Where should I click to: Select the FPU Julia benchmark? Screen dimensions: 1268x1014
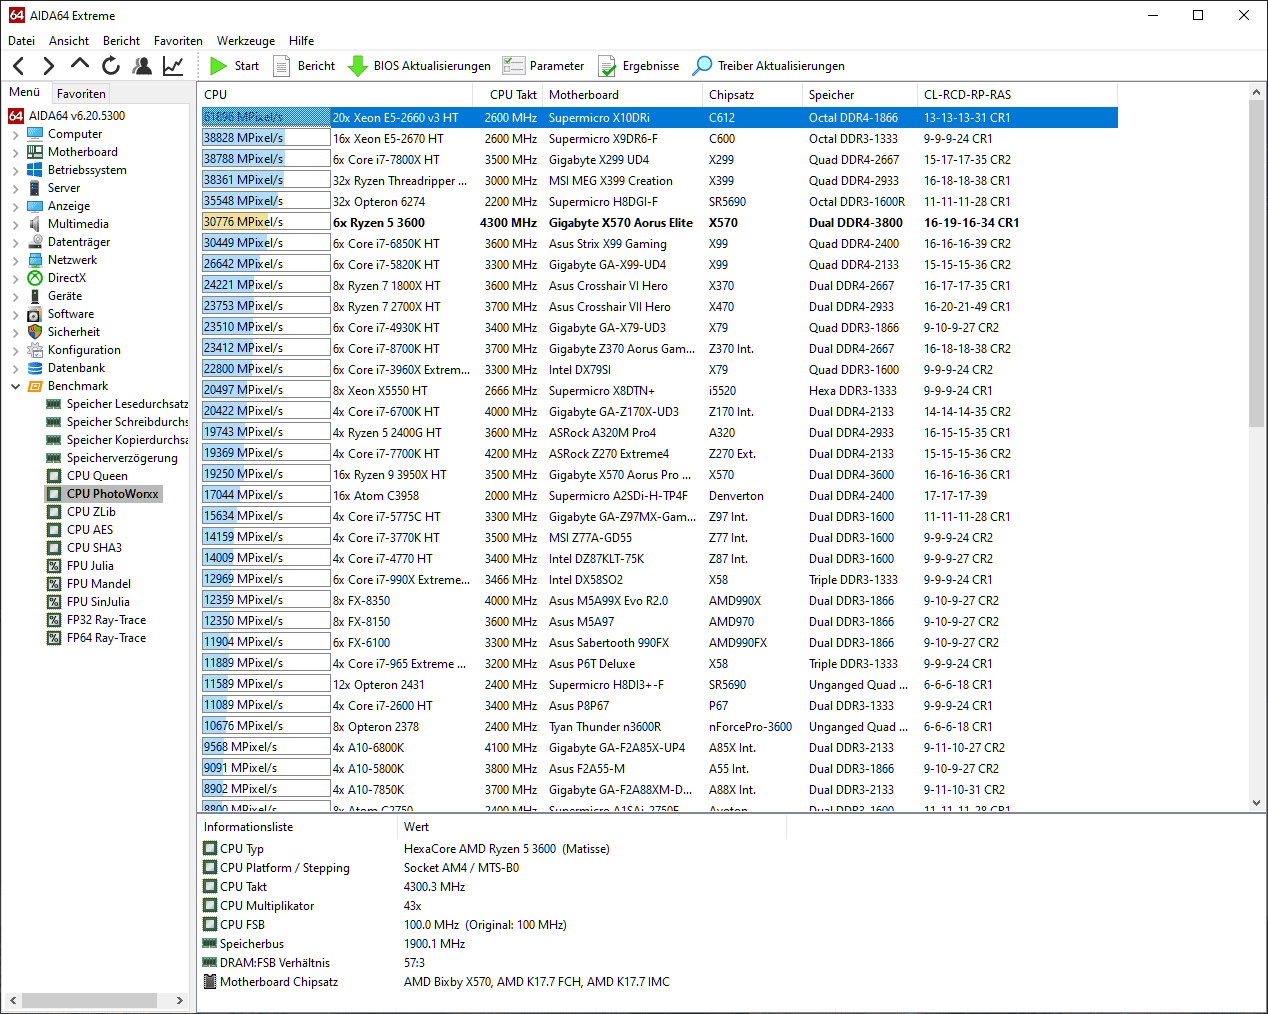[x=80, y=566]
